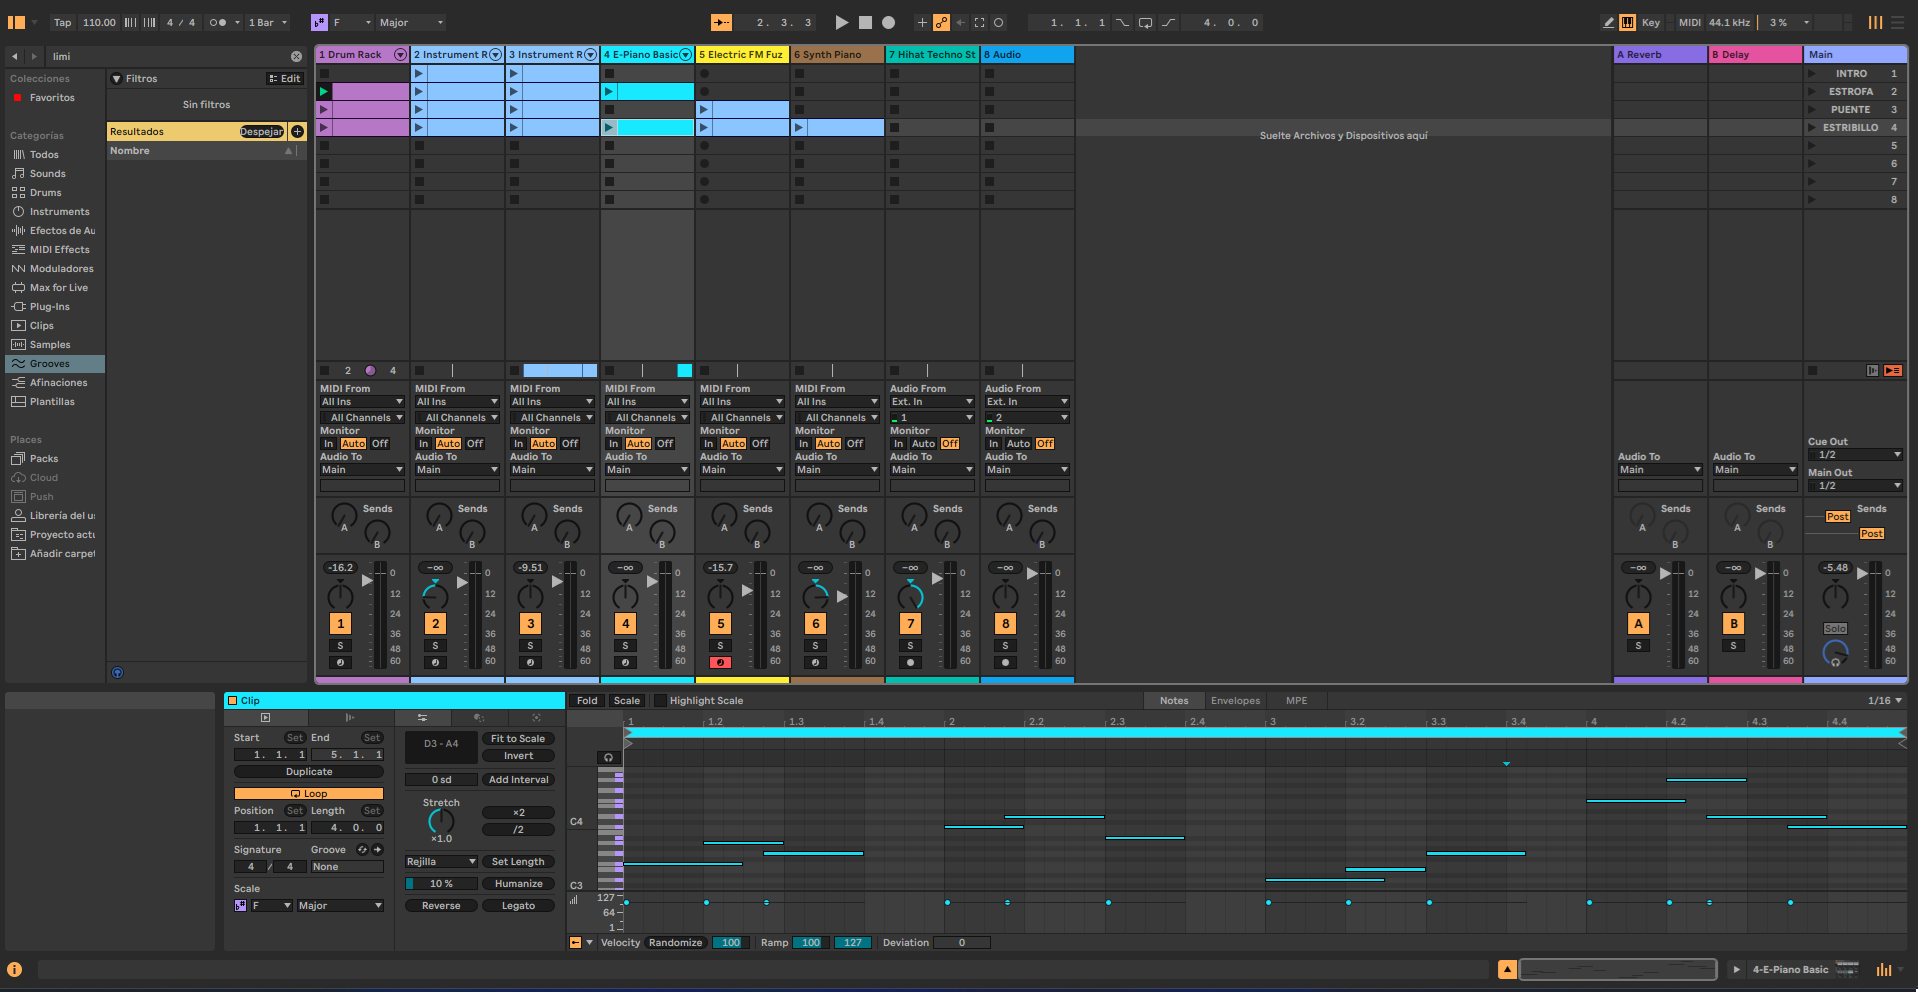Click the transport Record button

pos(888,22)
